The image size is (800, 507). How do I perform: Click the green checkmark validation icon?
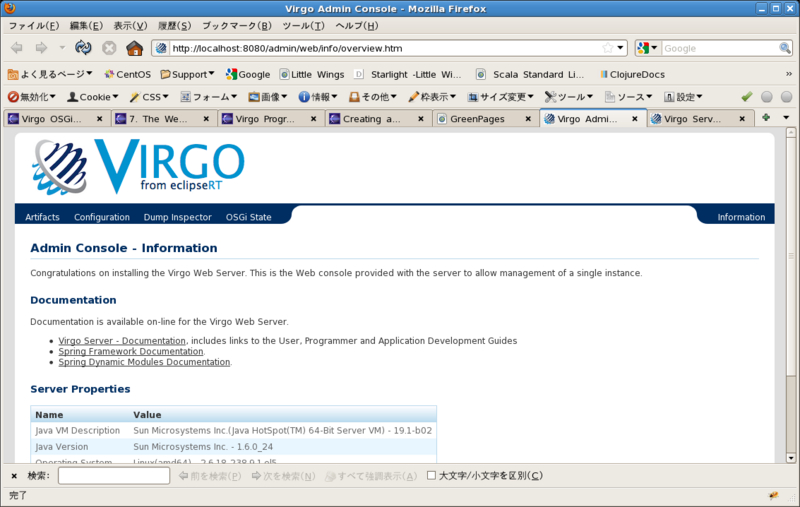tap(746, 96)
